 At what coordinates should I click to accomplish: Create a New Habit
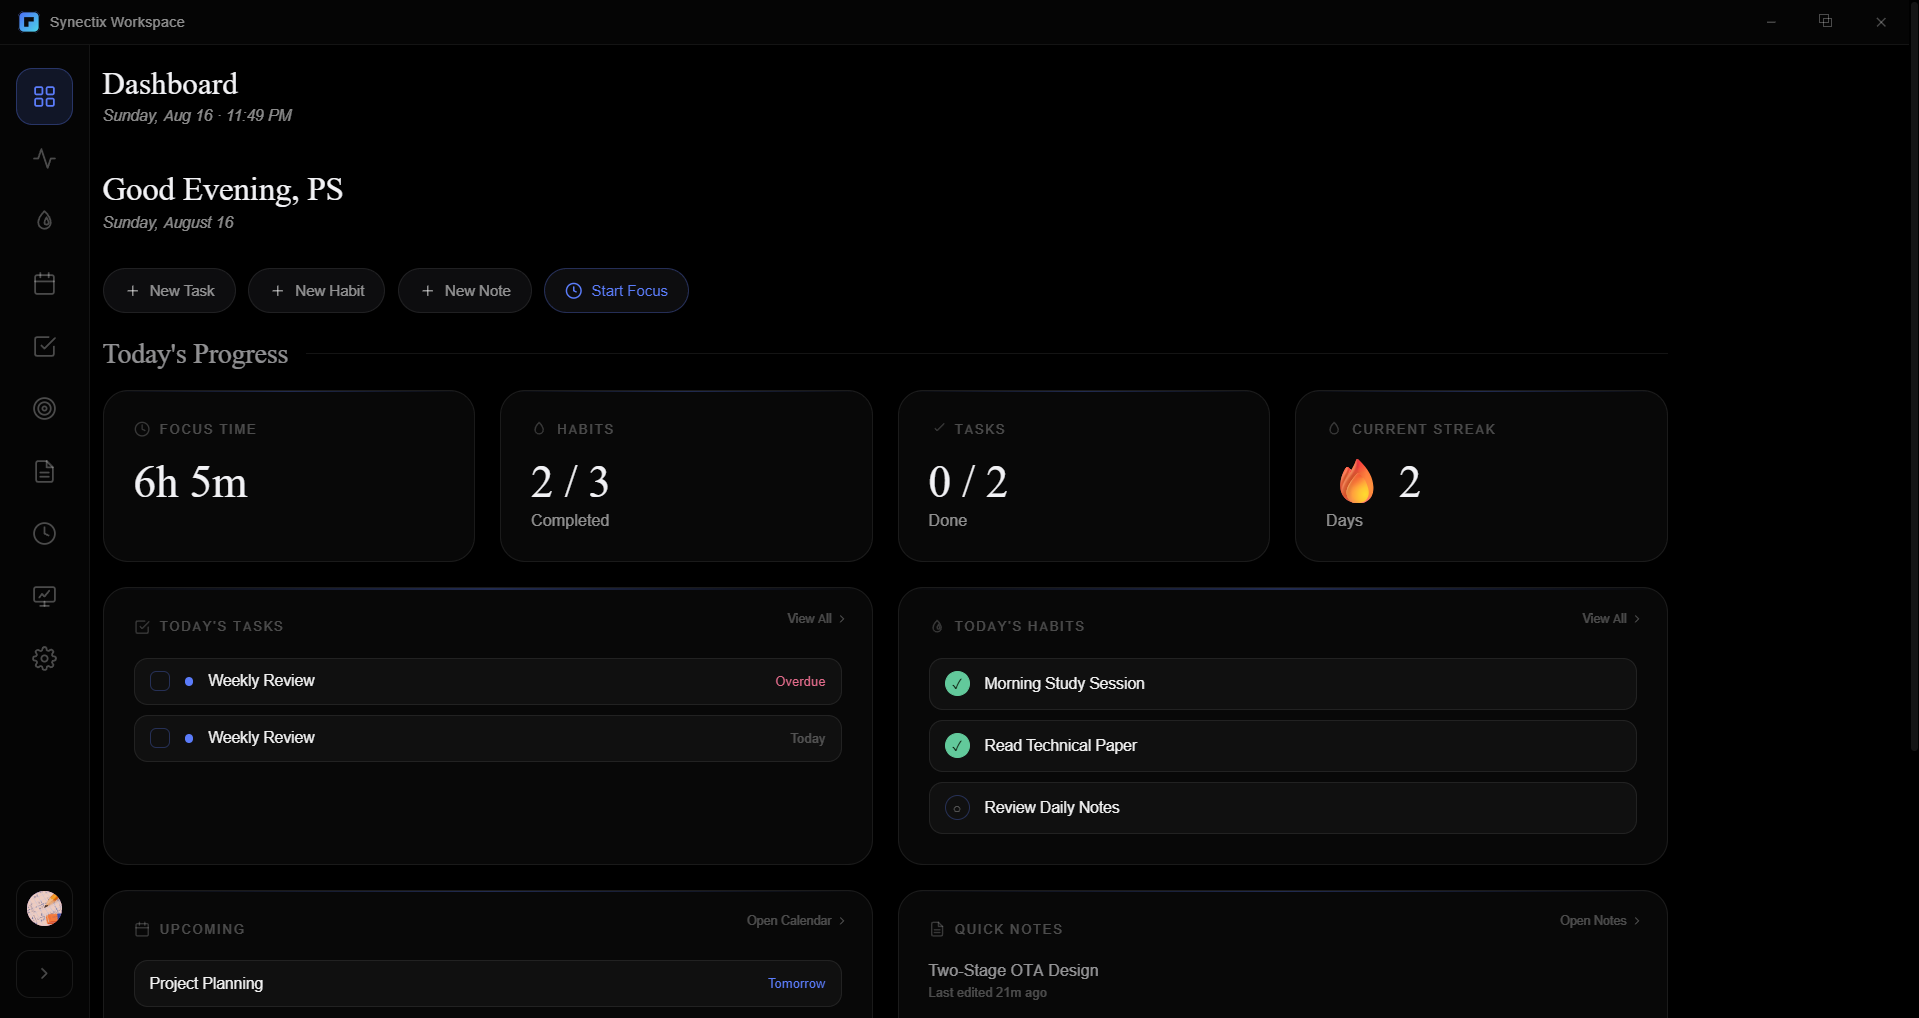coord(316,291)
